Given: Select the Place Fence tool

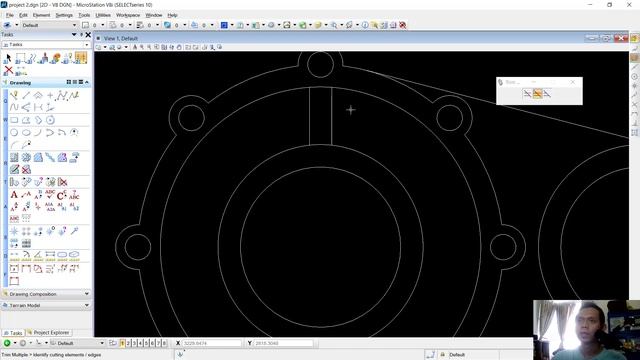Looking at the screenshot, I should (x=20, y=58).
